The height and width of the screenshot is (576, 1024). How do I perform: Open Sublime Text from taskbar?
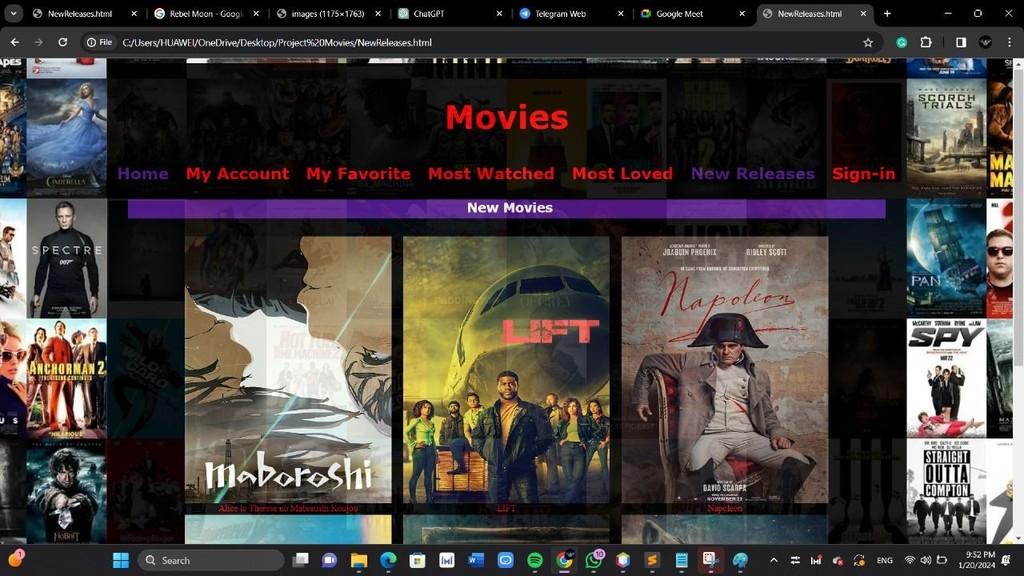click(x=652, y=560)
